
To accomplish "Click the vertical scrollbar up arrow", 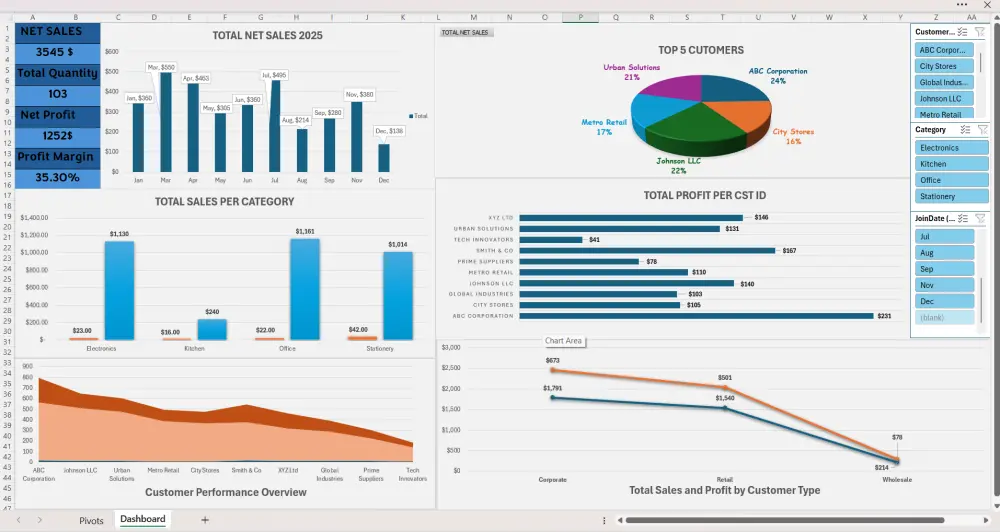I will (x=996, y=17).
